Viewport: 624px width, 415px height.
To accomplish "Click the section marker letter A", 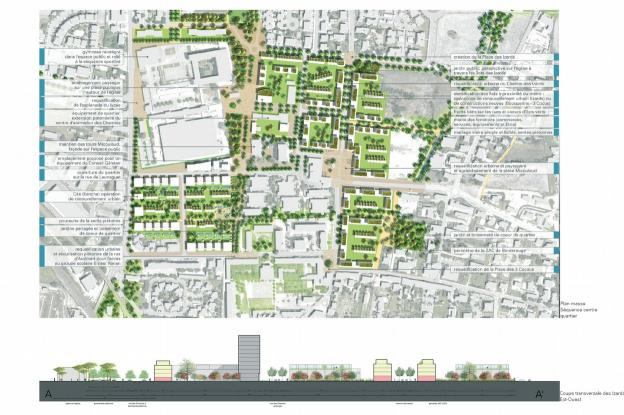I will point(49,394).
